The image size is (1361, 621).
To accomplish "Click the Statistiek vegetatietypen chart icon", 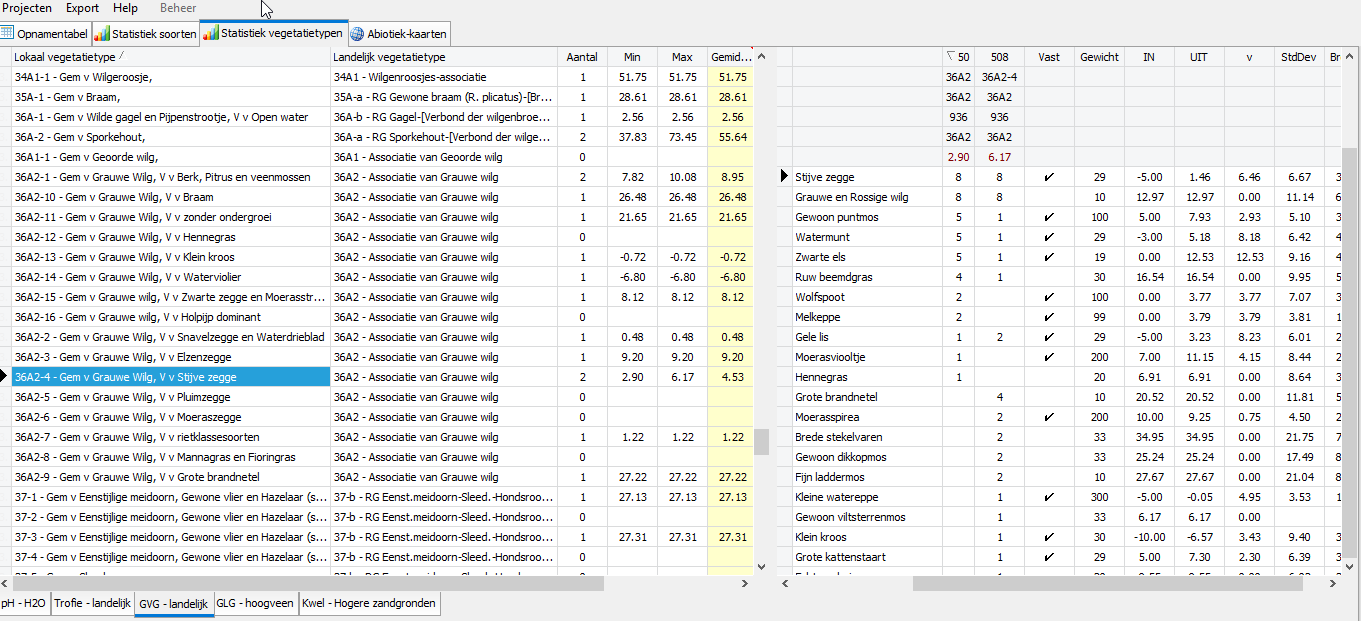I will click(210, 33).
